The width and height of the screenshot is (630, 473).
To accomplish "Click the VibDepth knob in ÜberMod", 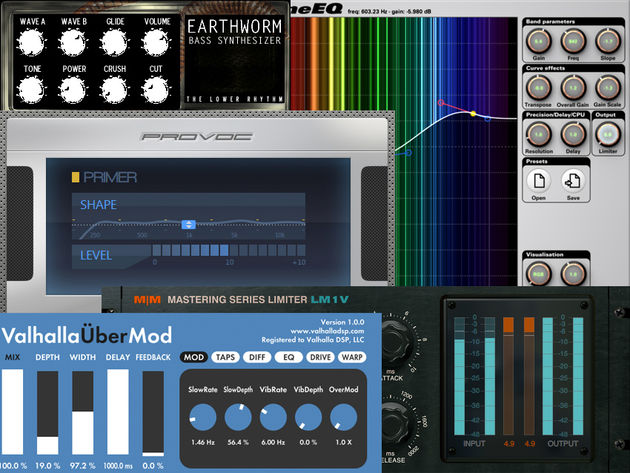I will (x=308, y=418).
